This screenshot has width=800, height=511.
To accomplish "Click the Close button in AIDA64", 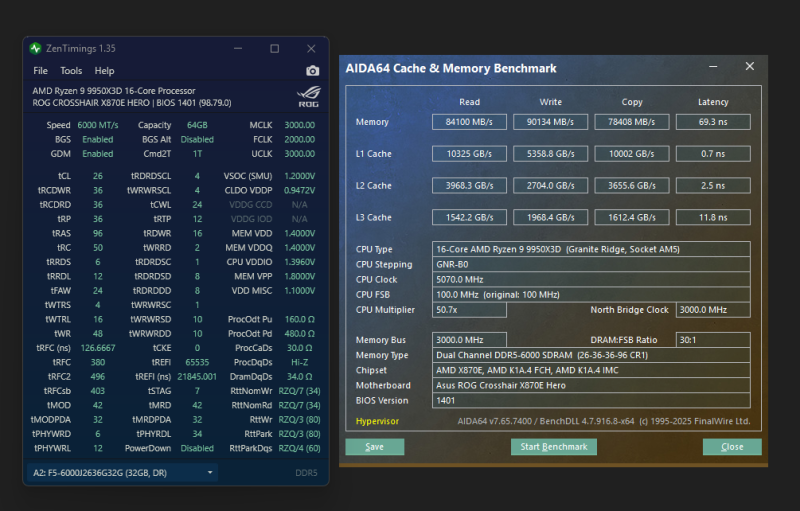I will tap(732, 447).
